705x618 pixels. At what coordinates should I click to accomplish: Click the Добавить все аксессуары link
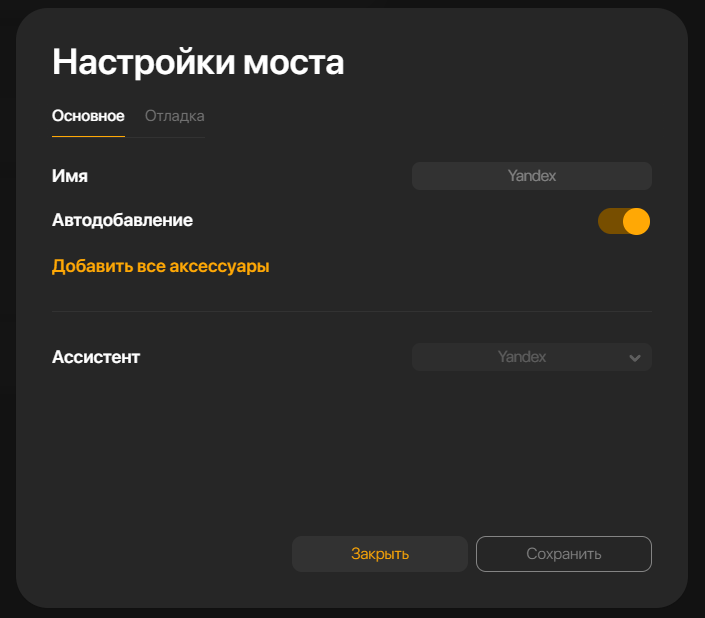click(161, 266)
